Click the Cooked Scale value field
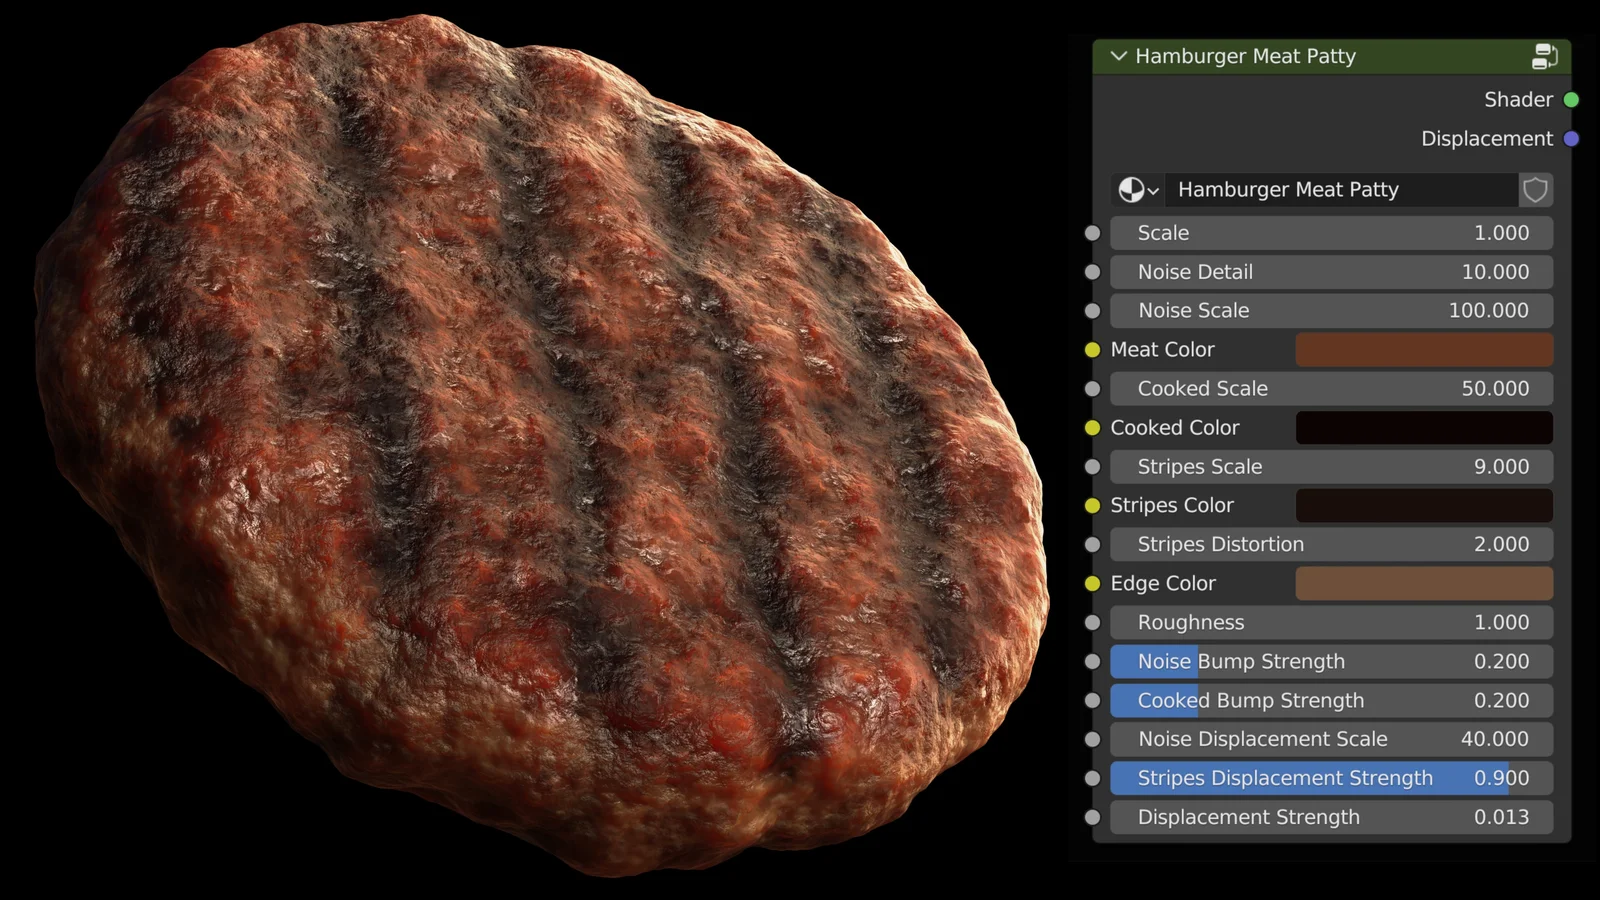This screenshot has height=900, width=1600. 1331,389
